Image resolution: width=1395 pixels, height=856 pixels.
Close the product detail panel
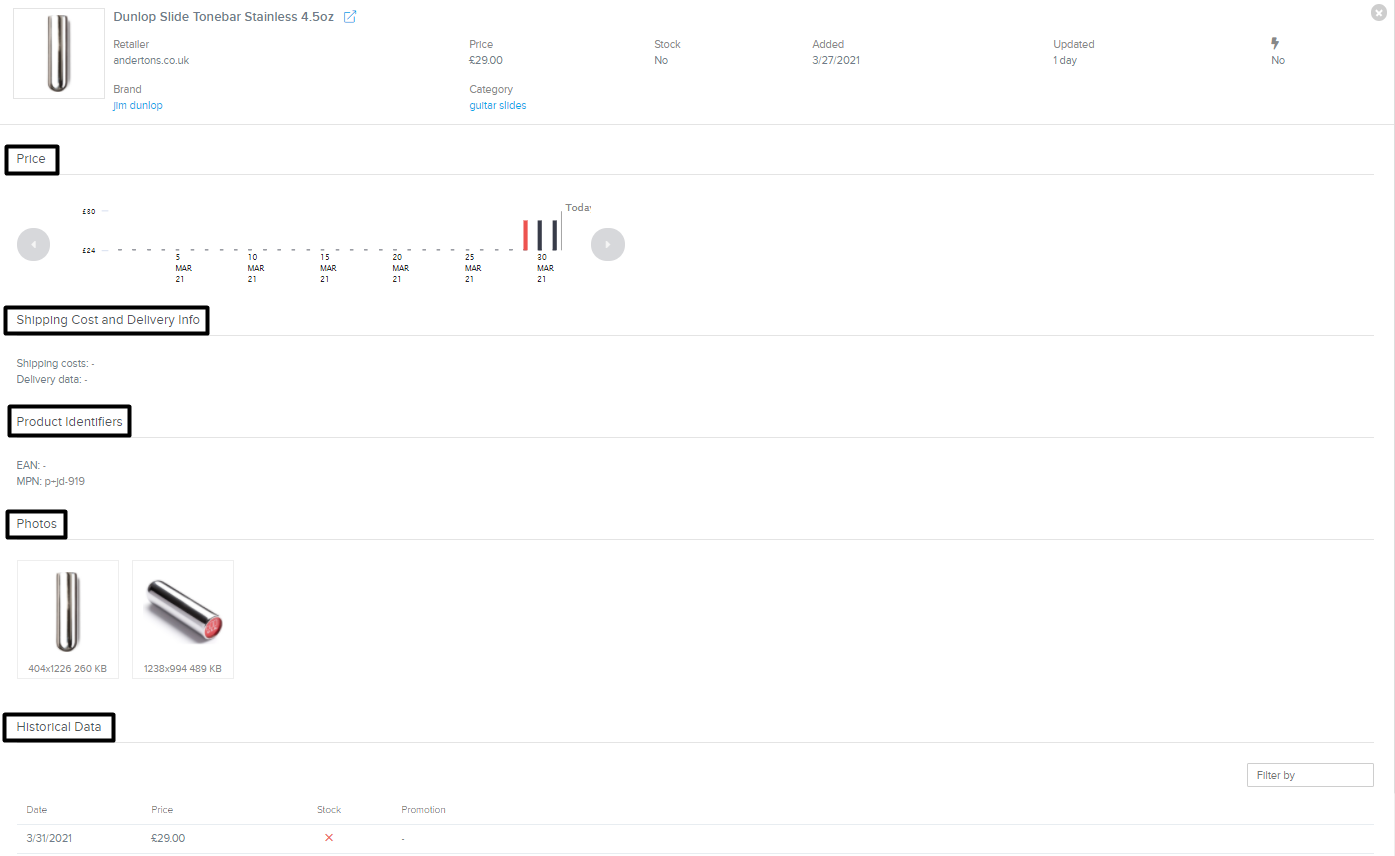(1379, 12)
